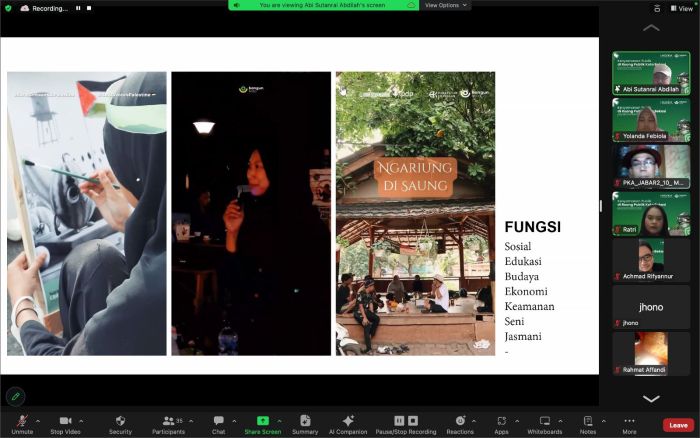Viewport: 700px width, 438px height.
Task: Open the More menu
Action: 629,422
